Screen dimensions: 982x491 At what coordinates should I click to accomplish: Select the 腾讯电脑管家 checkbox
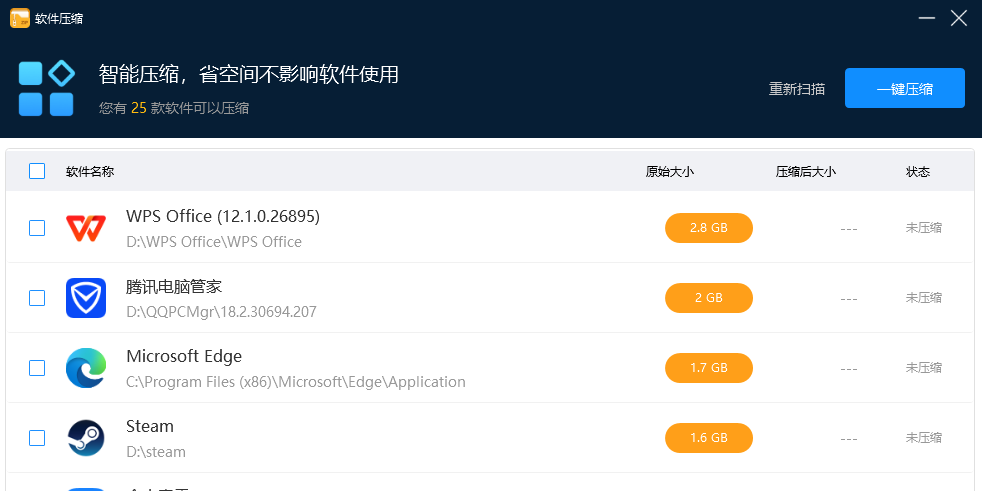pos(37,298)
